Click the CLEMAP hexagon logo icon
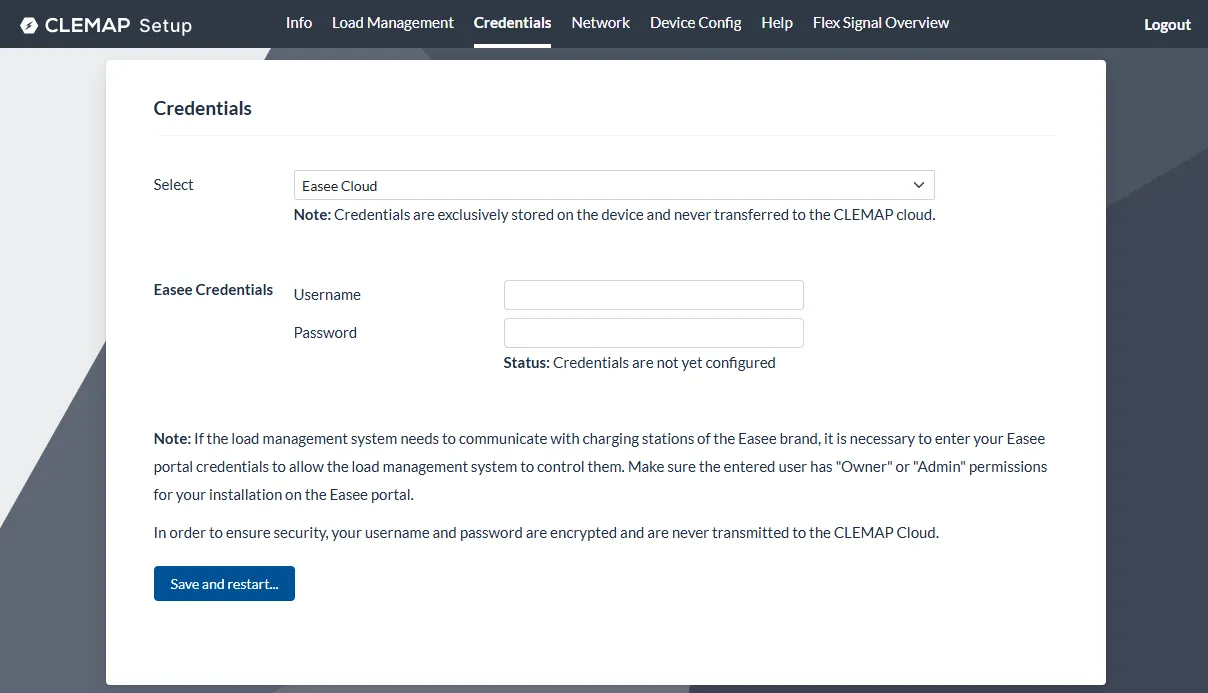The width and height of the screenshot is (1208, 693). 28,25
